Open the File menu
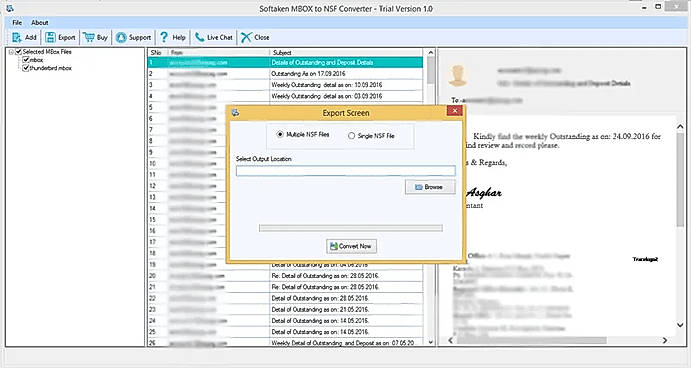The width and height of the screenshot is (691, 368). [17, 22]
